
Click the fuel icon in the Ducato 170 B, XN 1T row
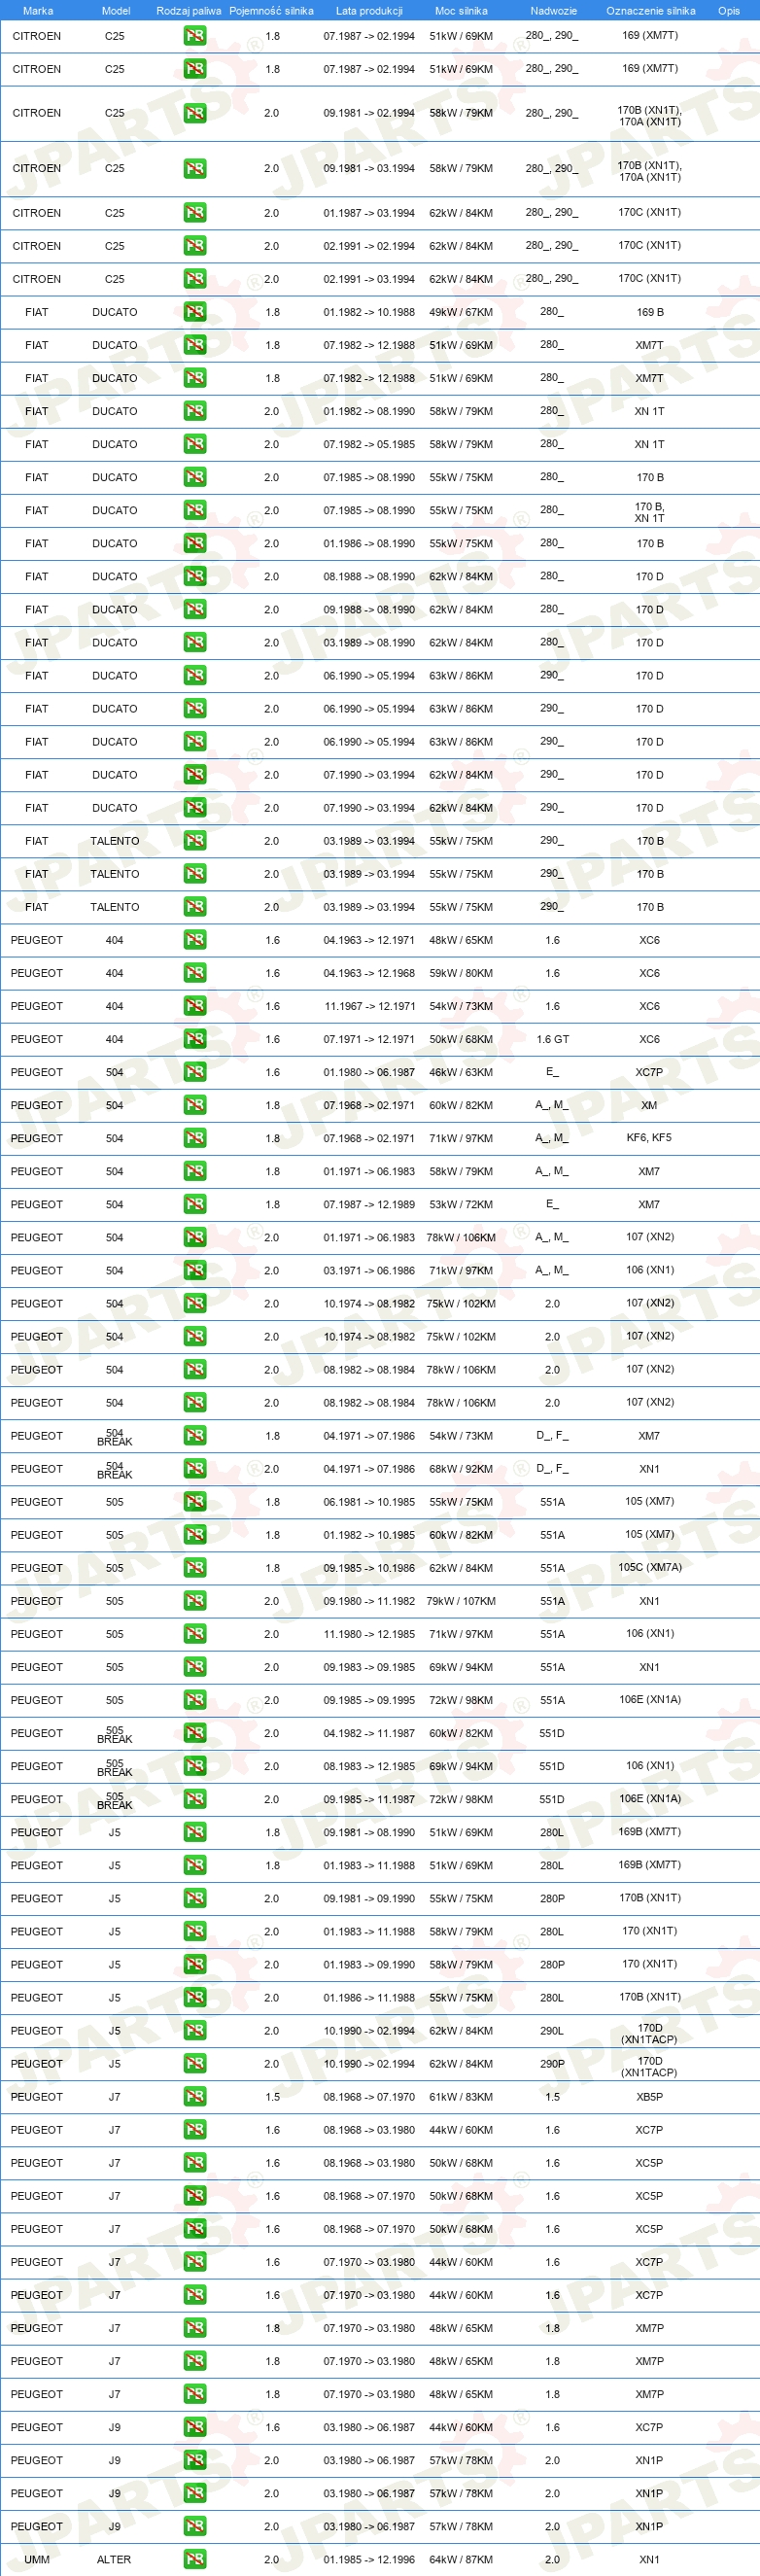point(195,510)
